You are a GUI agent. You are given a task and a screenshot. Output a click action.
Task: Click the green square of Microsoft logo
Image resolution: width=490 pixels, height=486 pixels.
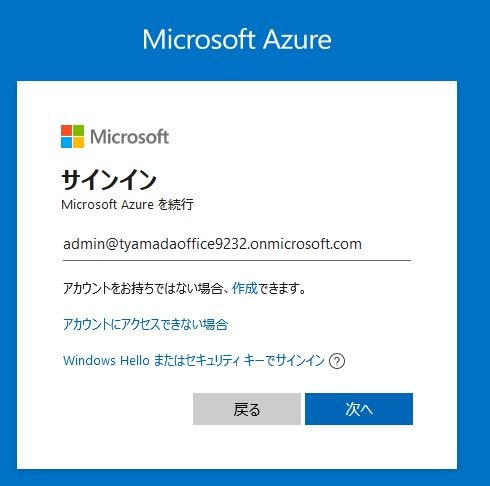click(78, 130)
